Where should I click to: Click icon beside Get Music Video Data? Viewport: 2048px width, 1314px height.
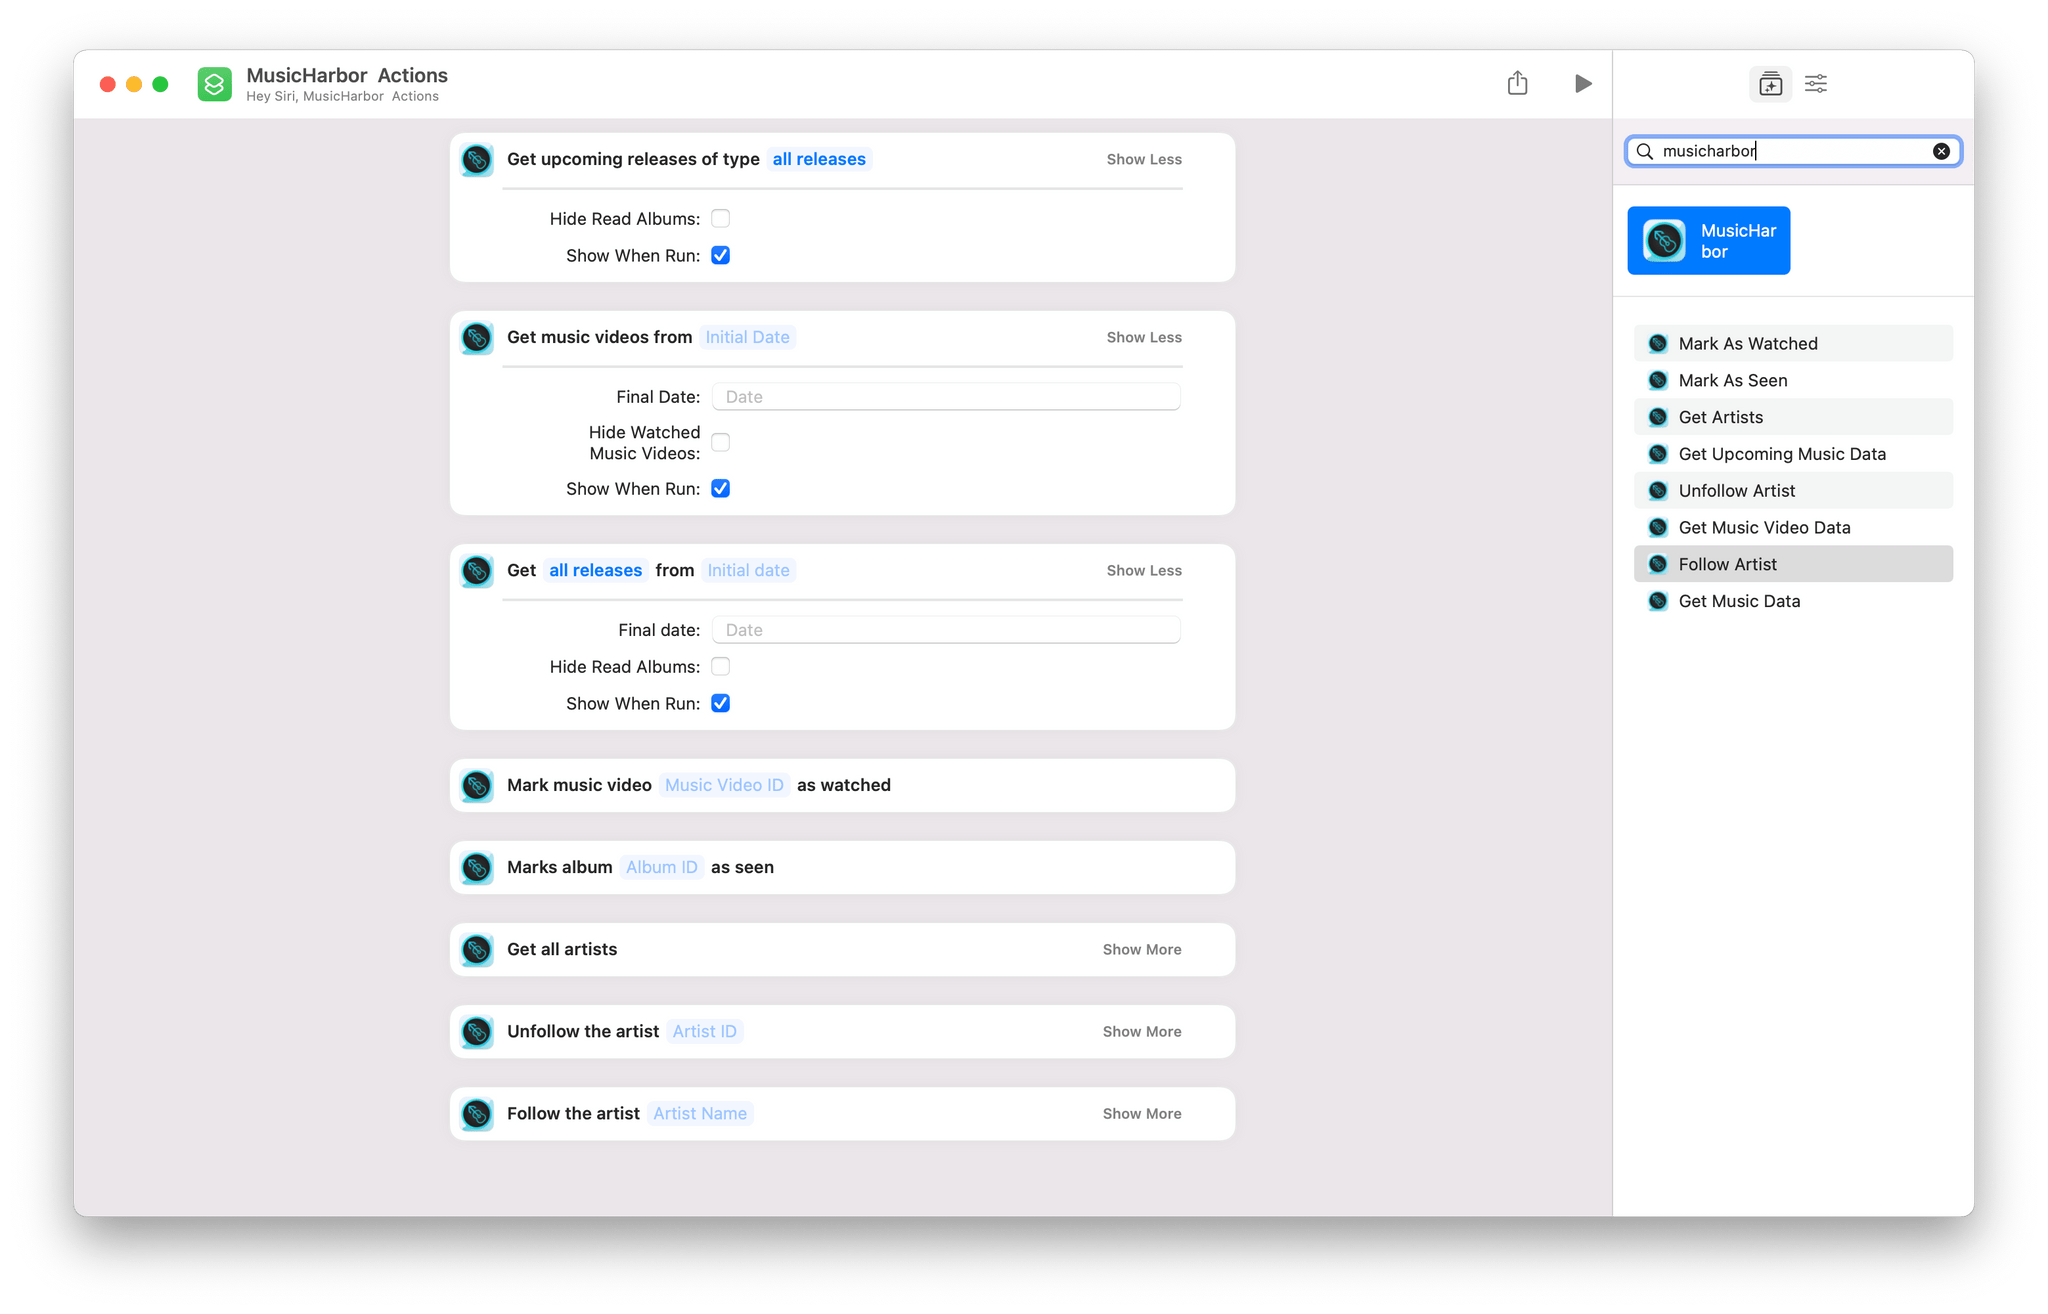1658,527
